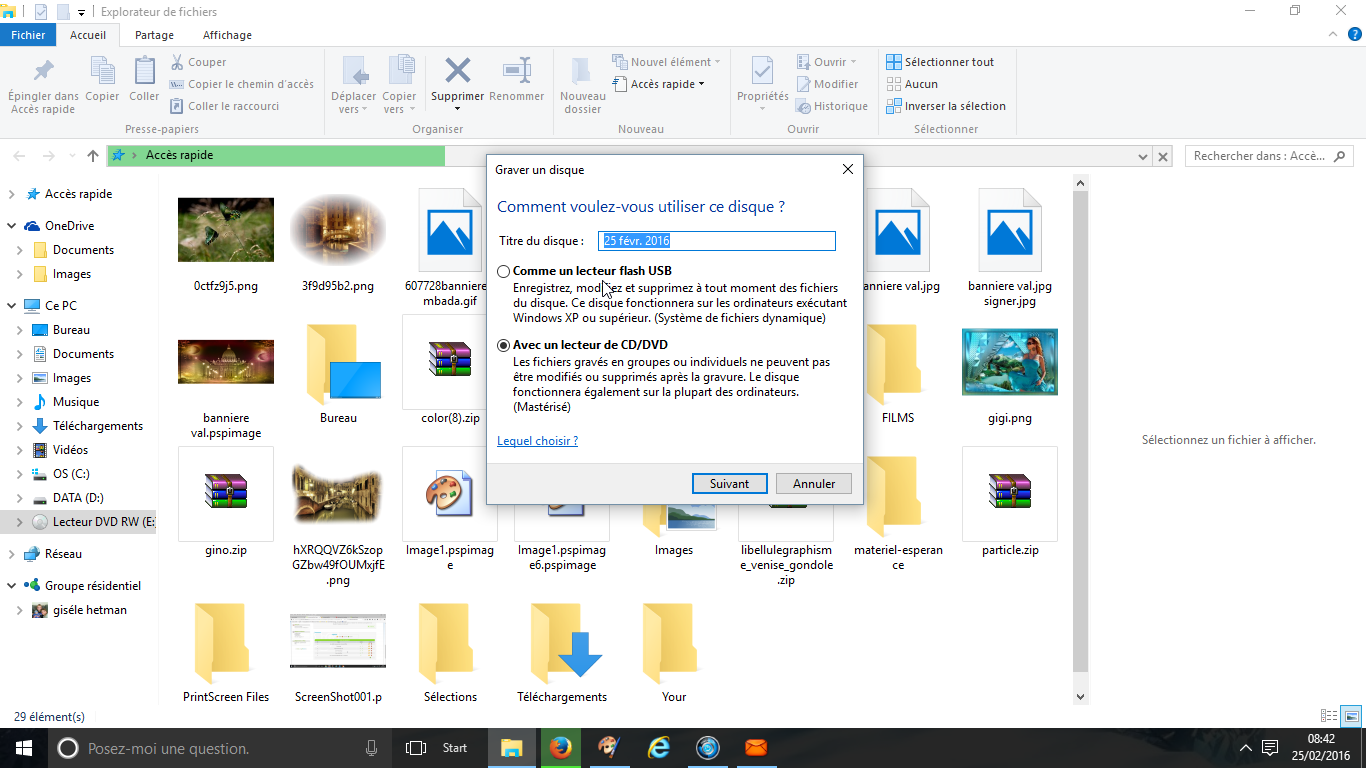Select the gigi.png thumbnail
This screenshot has width=1366, height=768.
[x=1010, y=362]
